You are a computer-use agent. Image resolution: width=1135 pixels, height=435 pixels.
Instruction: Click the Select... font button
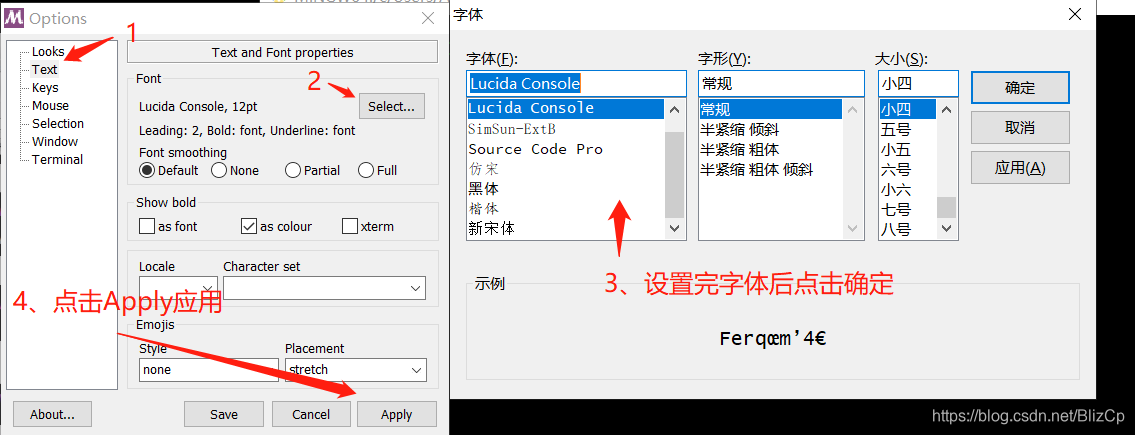[x=391, y=106]
